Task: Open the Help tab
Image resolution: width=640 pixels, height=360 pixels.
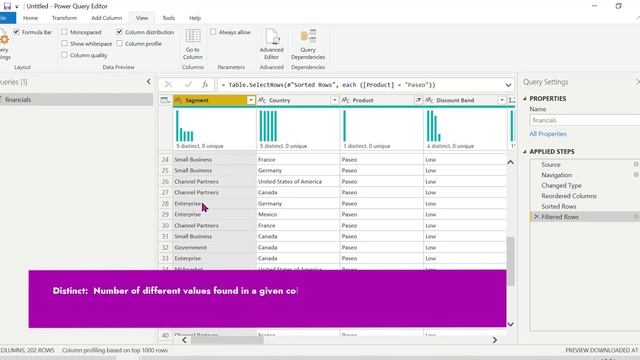Action: (195, 18)
